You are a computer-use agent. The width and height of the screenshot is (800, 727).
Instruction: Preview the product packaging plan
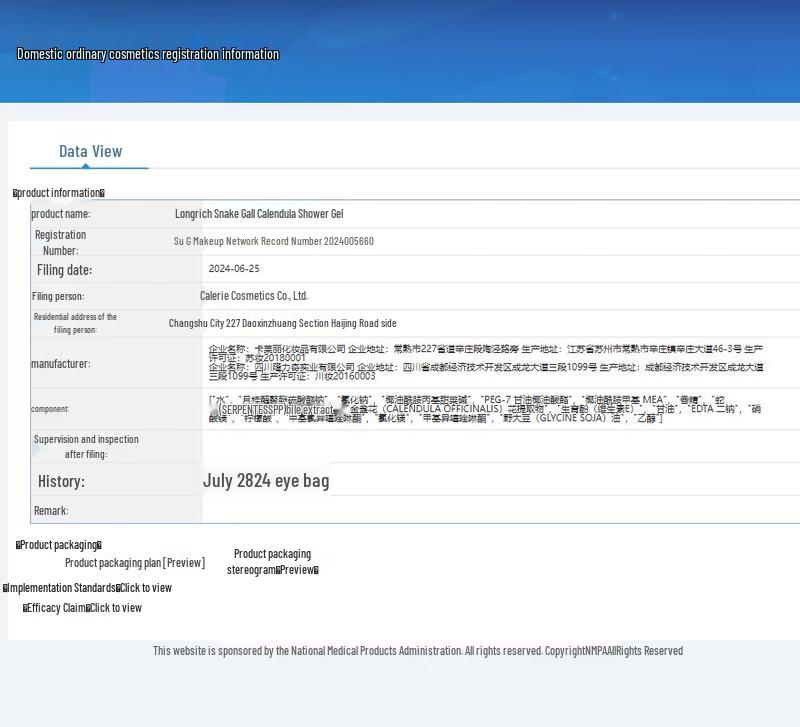coord(184,563)
